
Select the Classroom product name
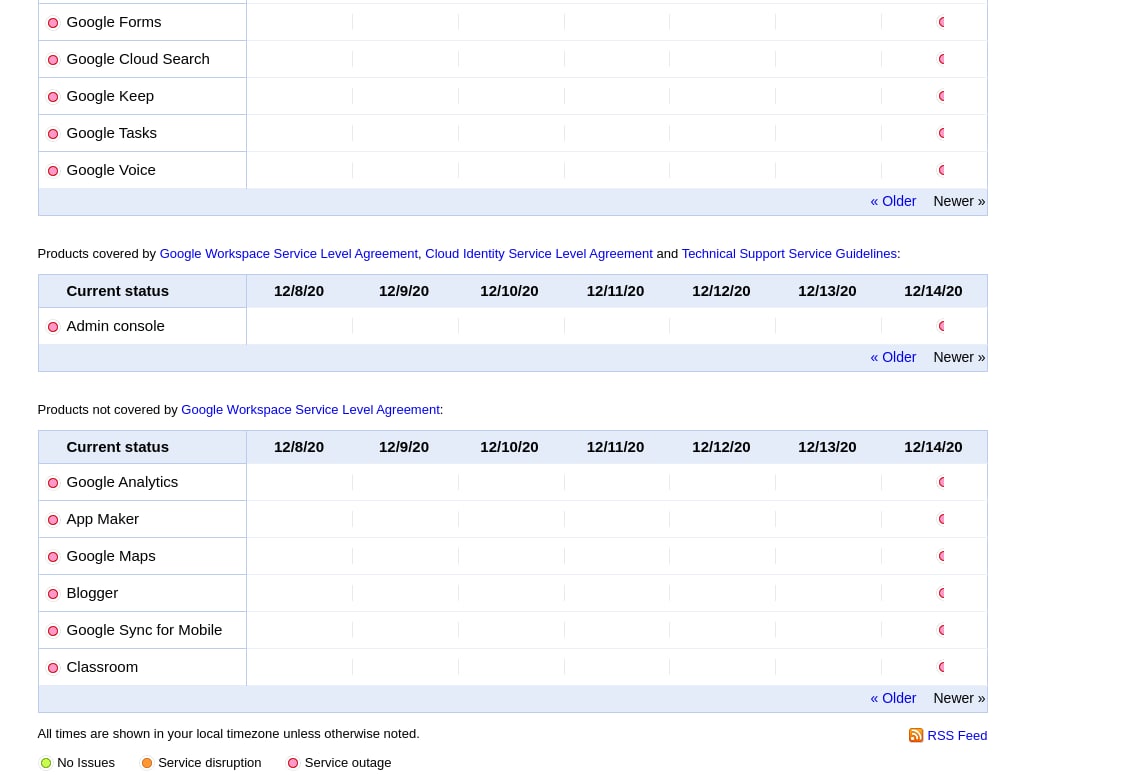(x=102, y=667)
